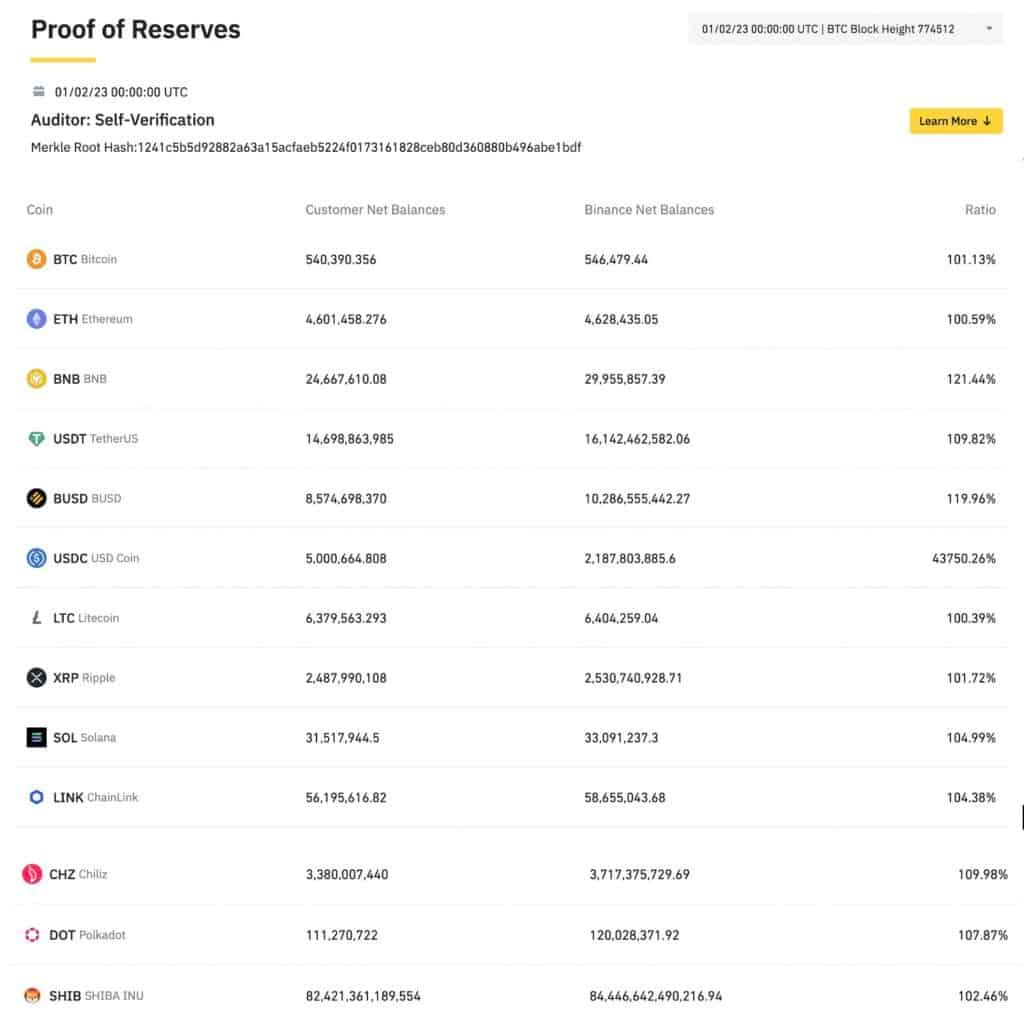The width and height of the screenshot is (1024, 1016).
Task: Click the Solana SOL coin icon
Action: pyautogui.click(x=36, y=738)
